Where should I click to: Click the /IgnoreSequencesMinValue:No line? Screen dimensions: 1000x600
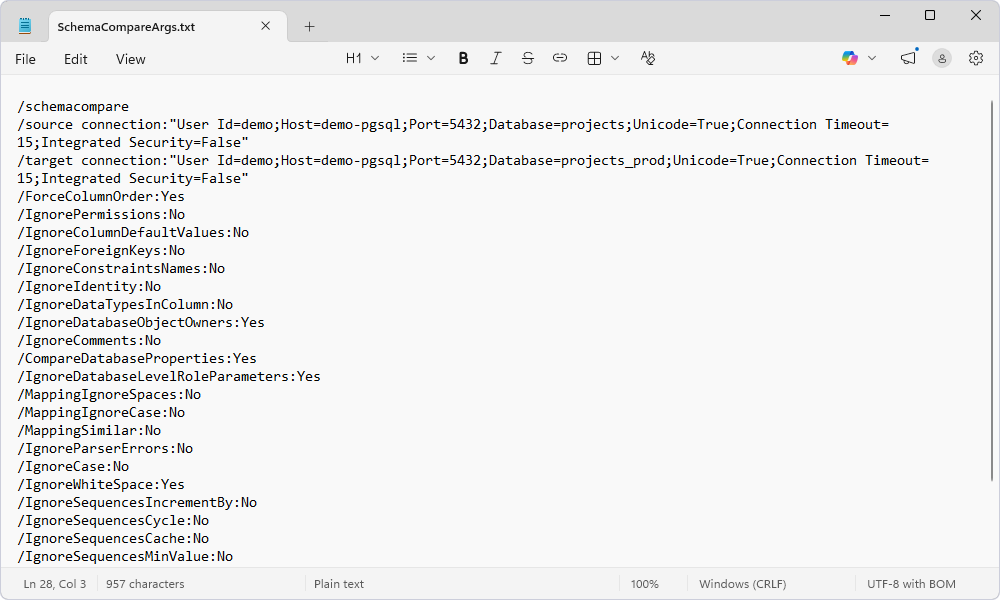[x=125, y=557]
